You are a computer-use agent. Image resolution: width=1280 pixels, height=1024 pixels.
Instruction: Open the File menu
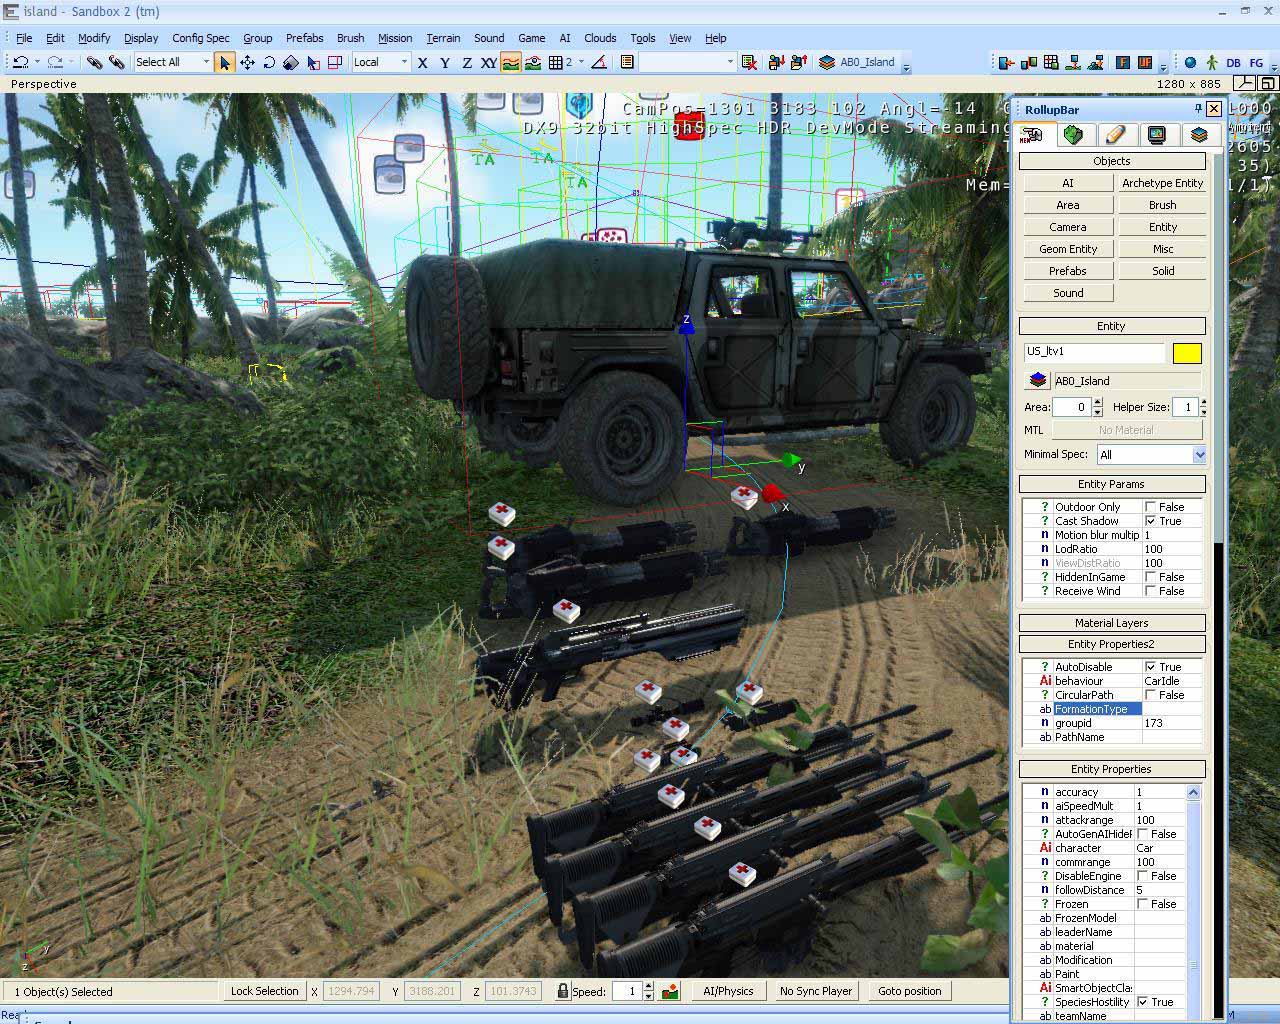(24, 38)
